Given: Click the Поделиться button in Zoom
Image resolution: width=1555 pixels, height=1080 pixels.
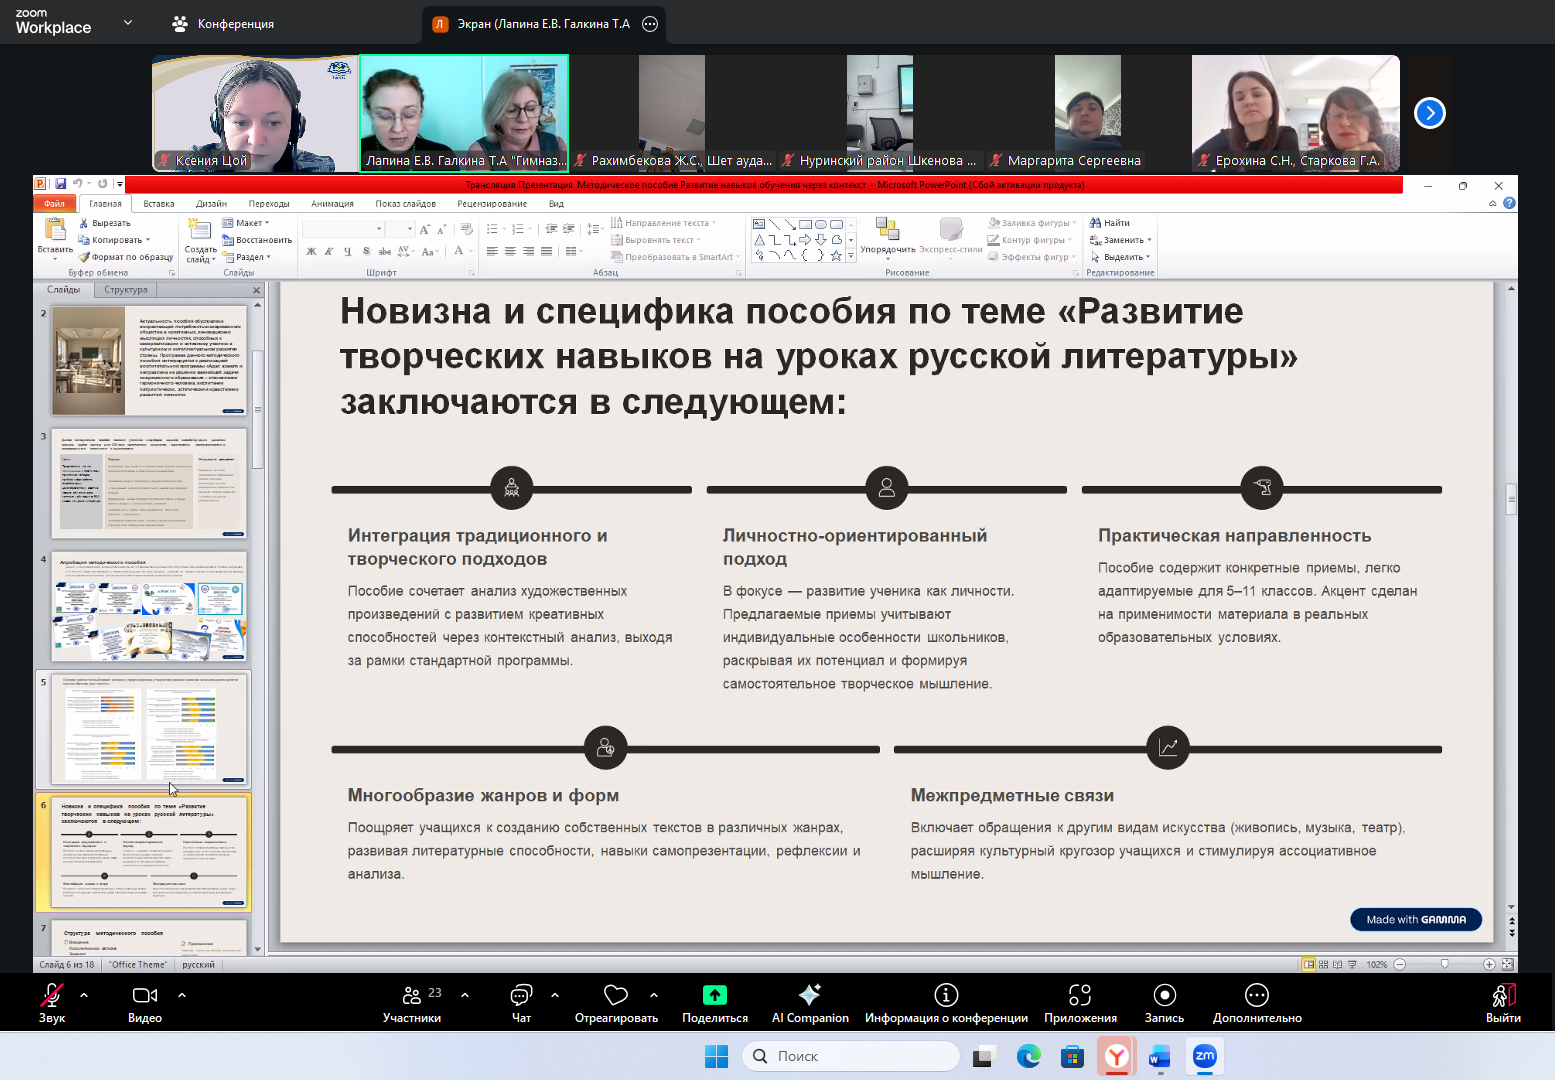Looking at the screenshot, I should (713, 1003).
